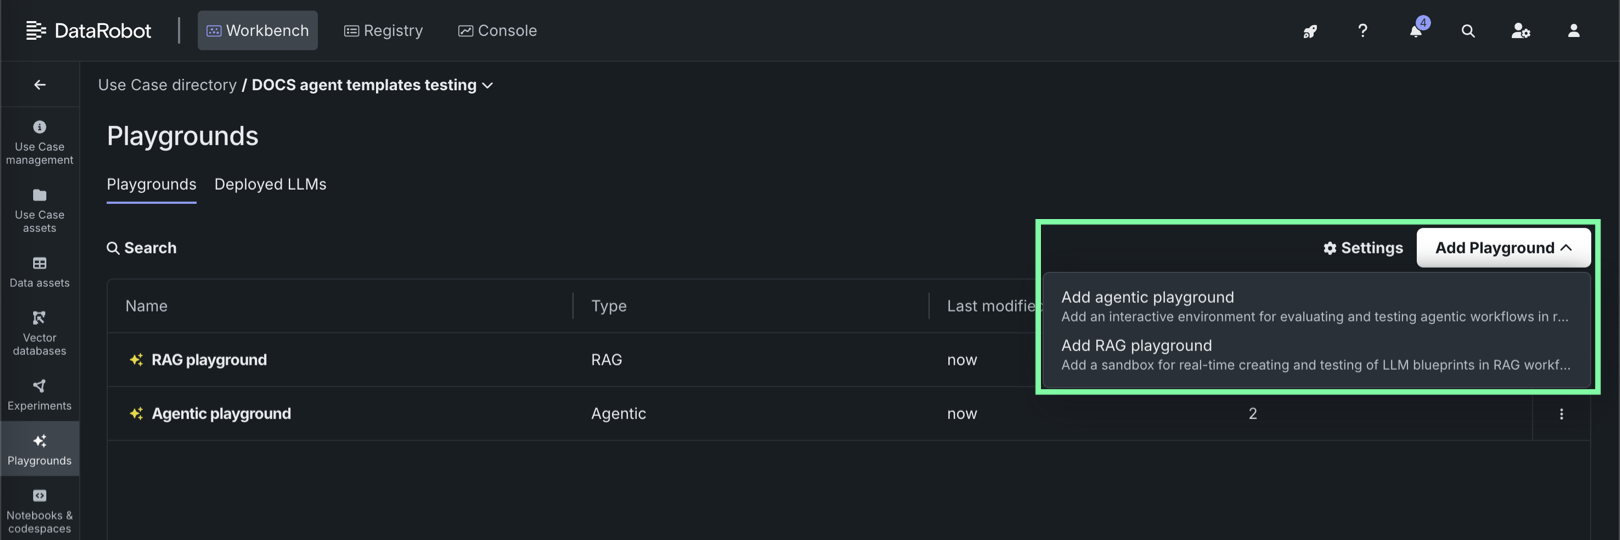The height and width of the screenshot is (540, 1620).
Task: Open Notebooks & codespaces sidebar item
Action: 40,510
